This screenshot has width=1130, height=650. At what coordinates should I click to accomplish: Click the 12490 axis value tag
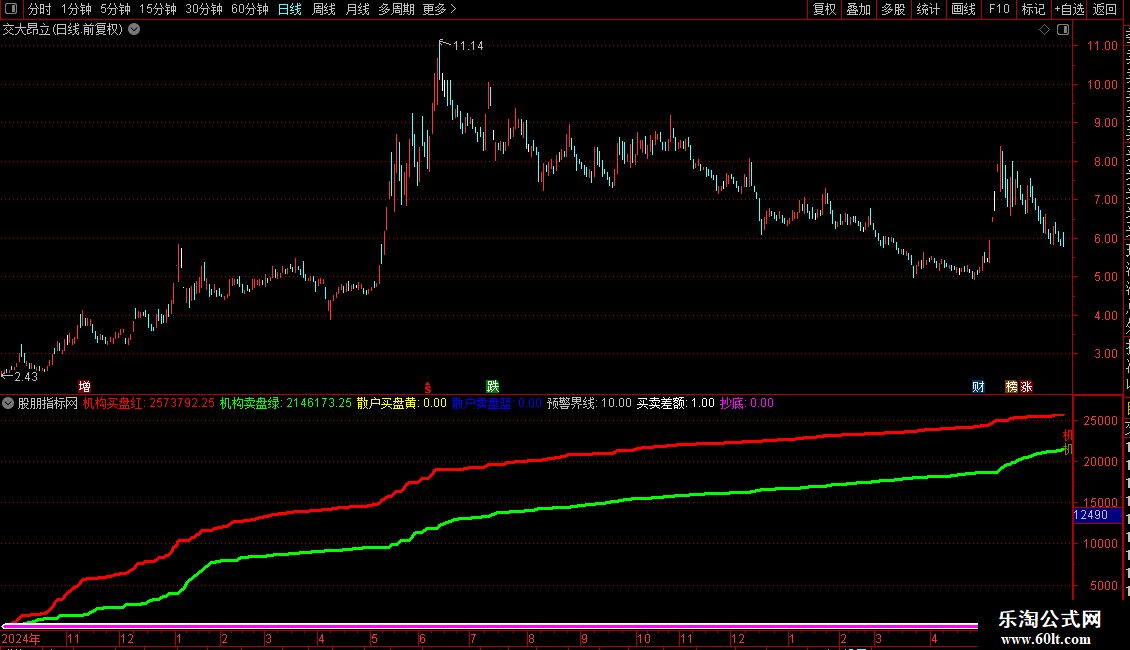pyautogui.click(x=1097, y=515)
